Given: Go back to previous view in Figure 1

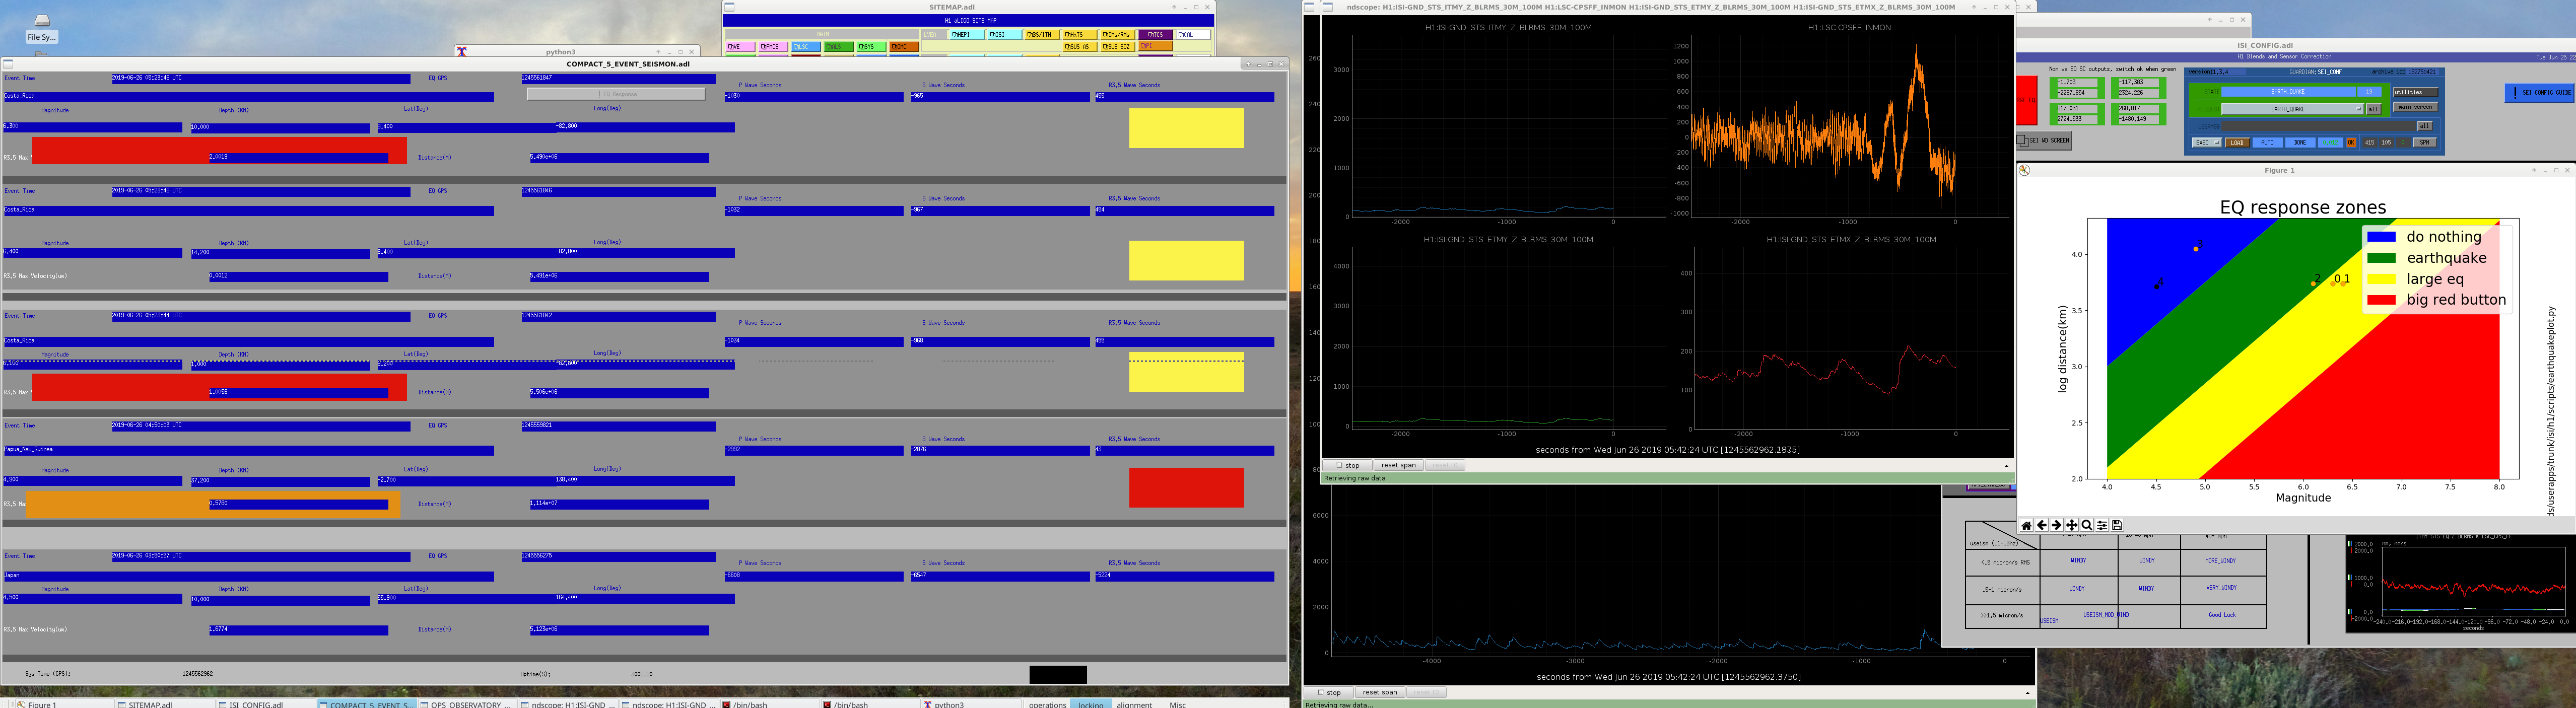Looking at the screenshot, I should (2041, 525).
